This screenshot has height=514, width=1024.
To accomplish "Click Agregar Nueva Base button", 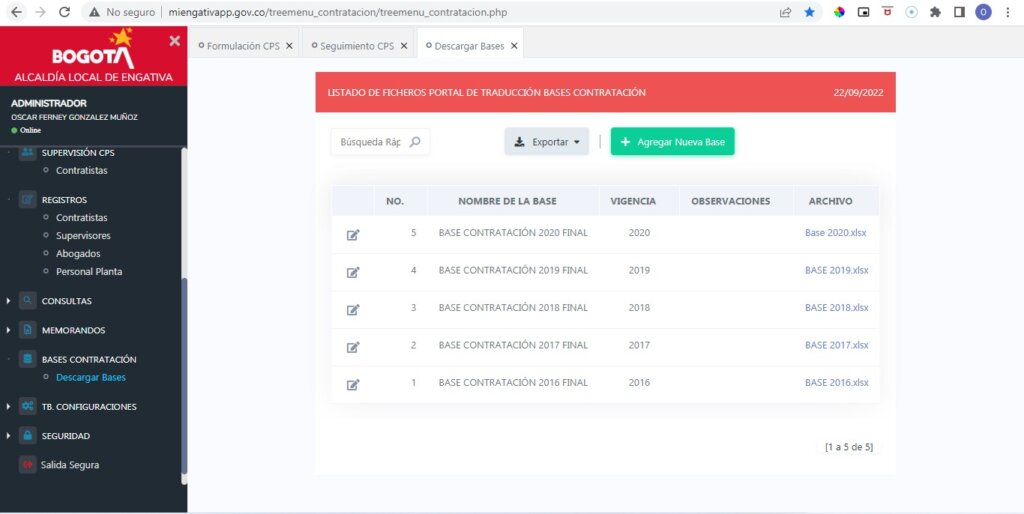I will (673, 142).
